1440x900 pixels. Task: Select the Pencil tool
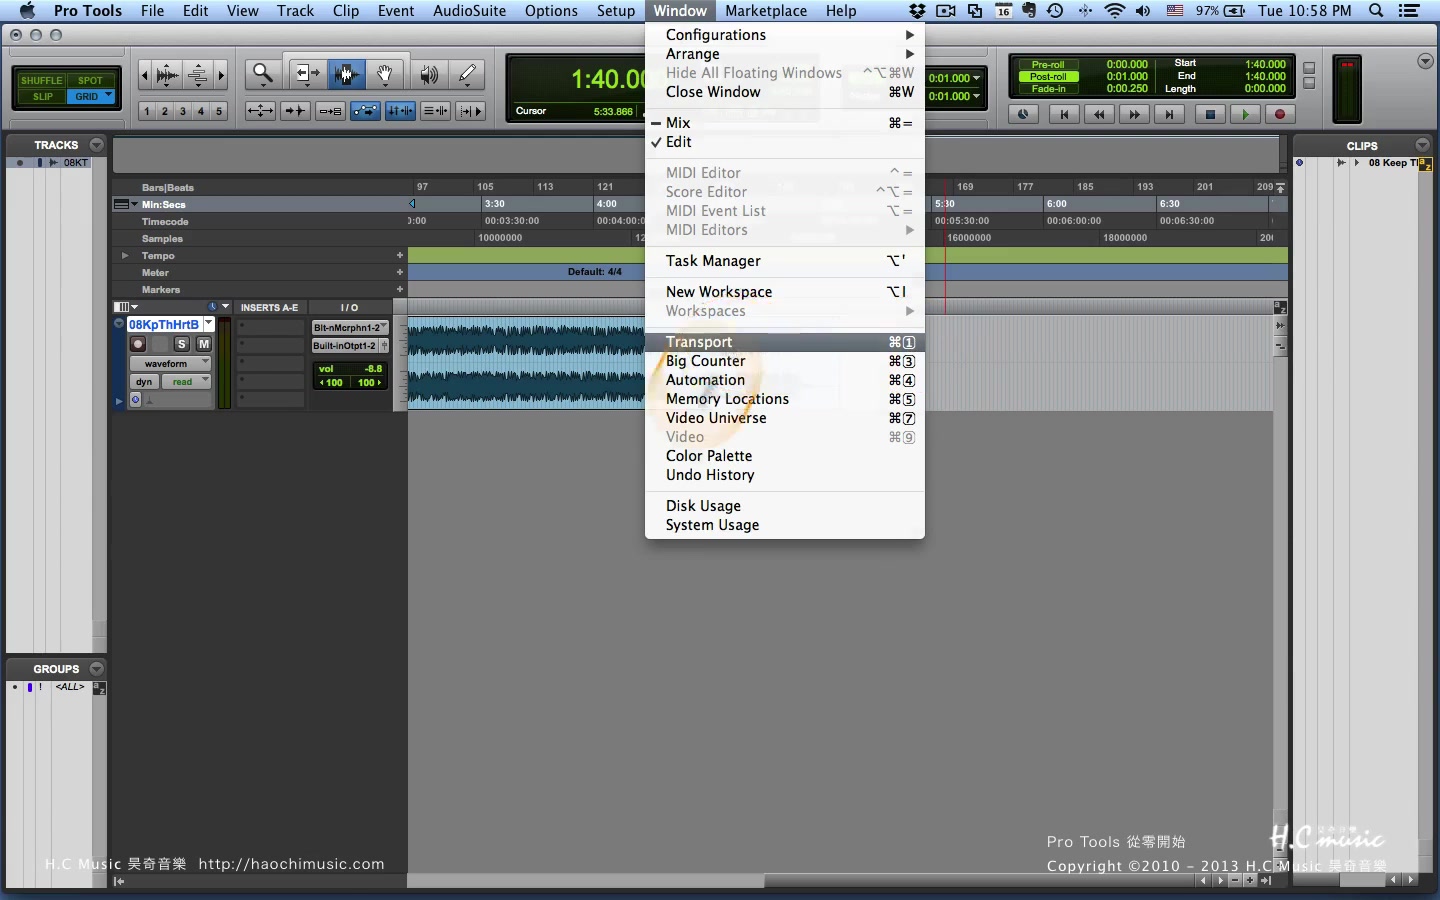pos(467,74)
